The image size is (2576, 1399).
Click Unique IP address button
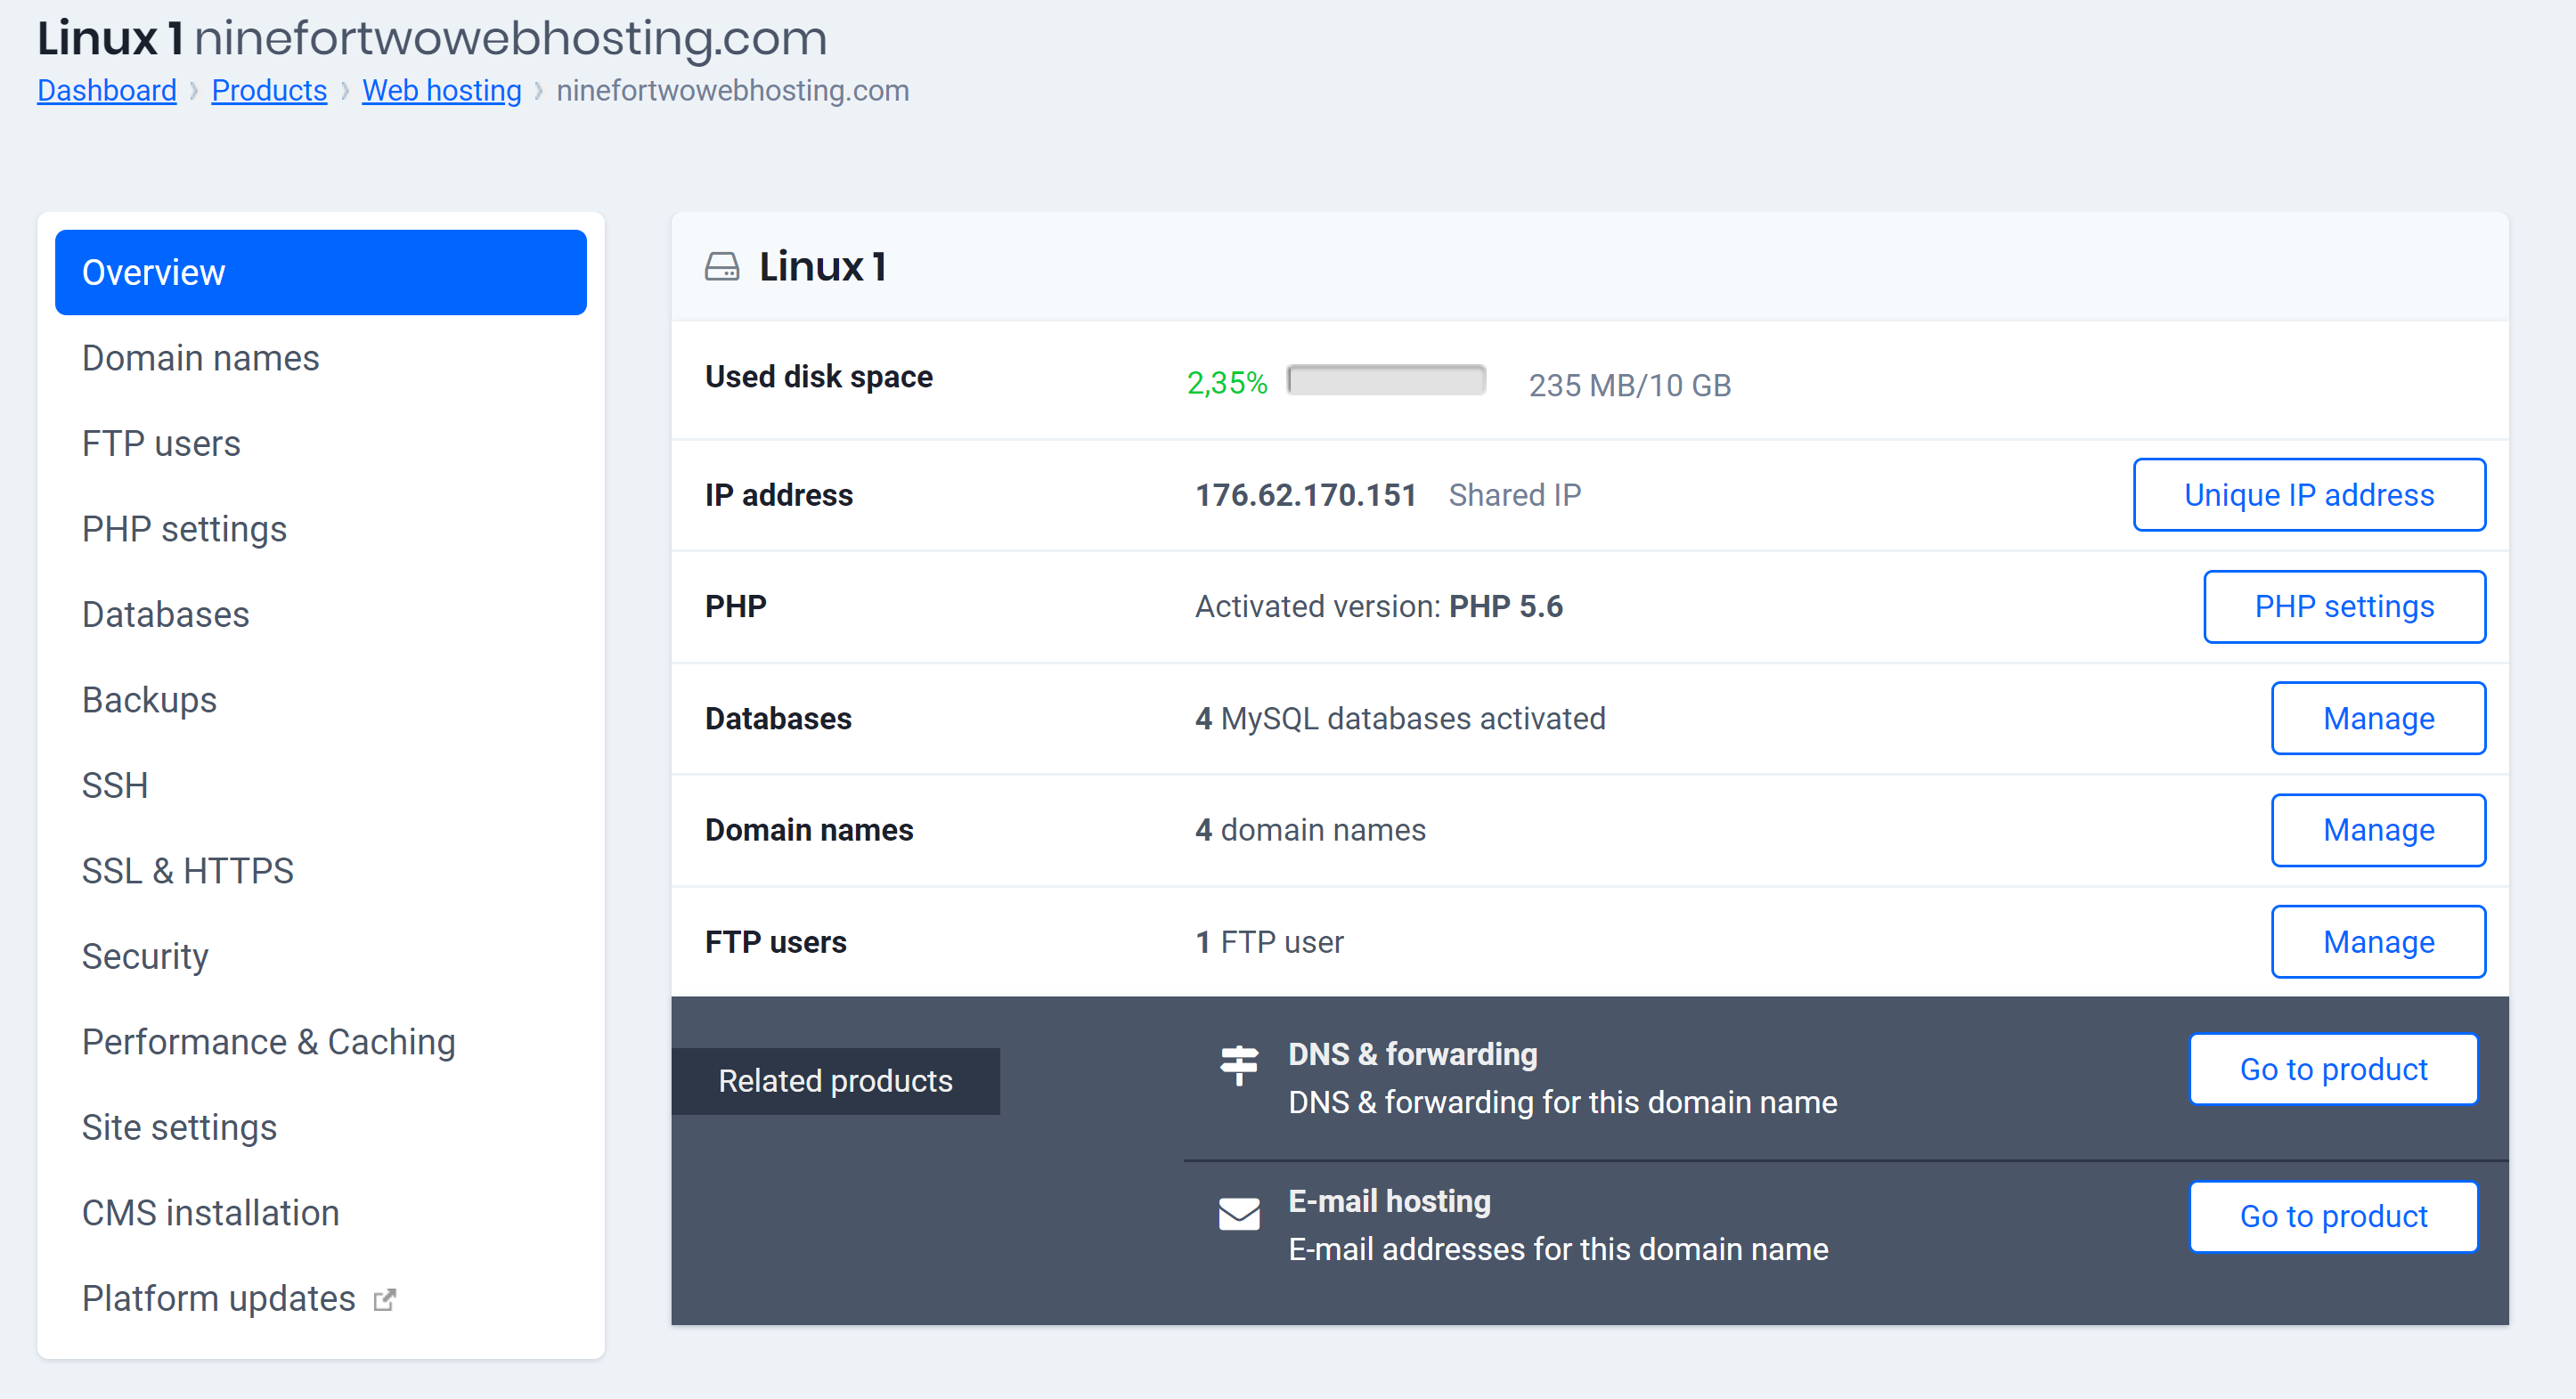click(2307, 494)
